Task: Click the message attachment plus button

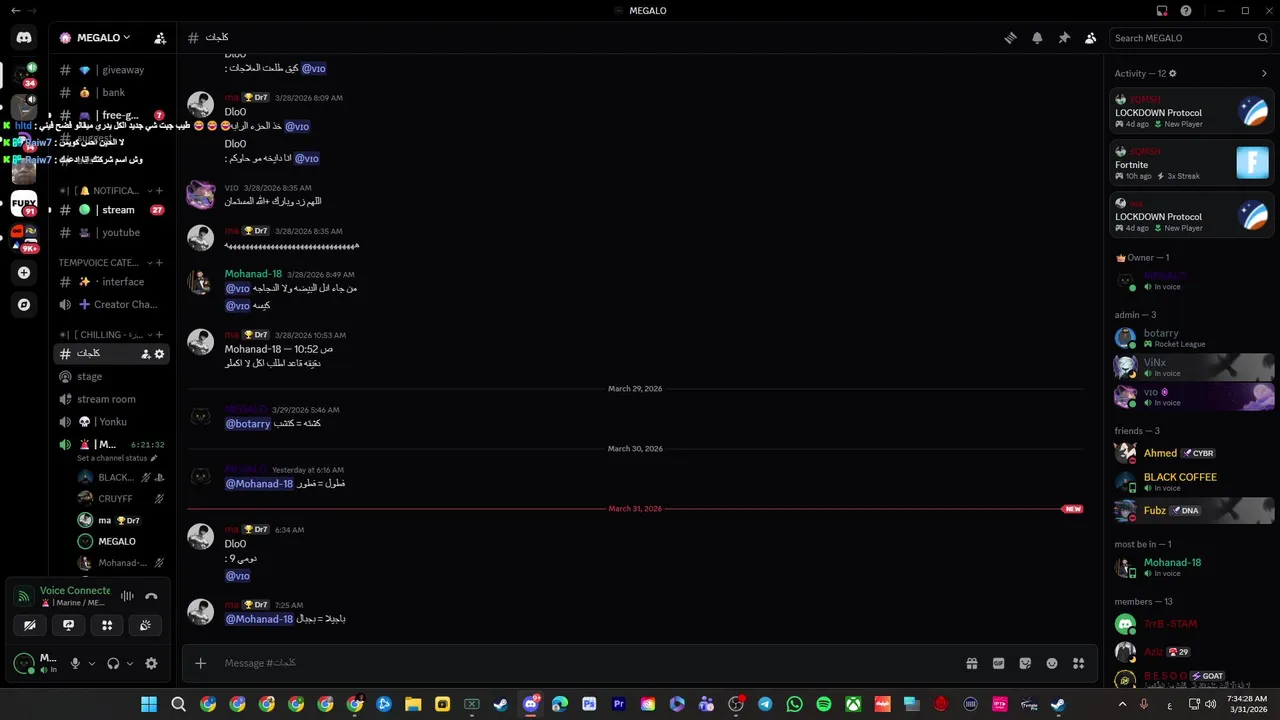Action: [201, 663]
